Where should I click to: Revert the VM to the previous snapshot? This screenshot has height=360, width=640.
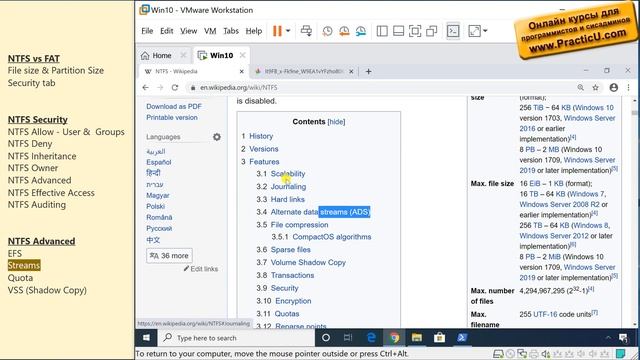344,31
